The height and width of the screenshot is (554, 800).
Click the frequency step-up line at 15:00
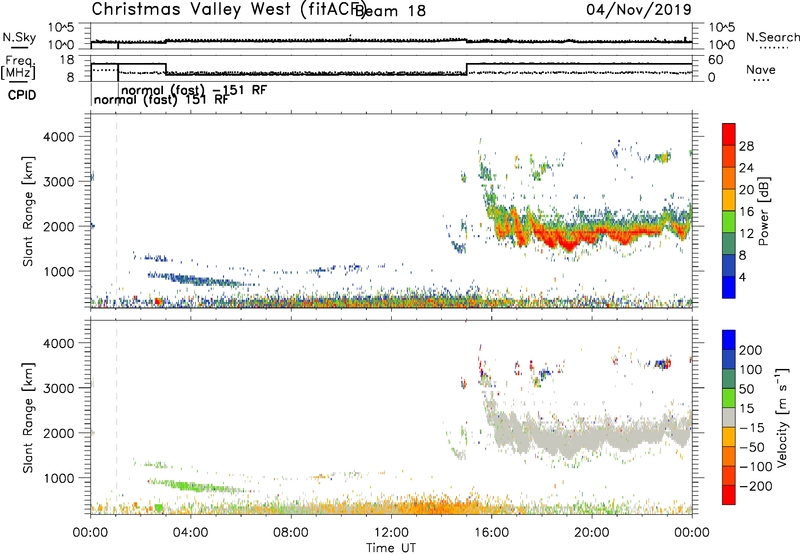[x=467, y=69]
